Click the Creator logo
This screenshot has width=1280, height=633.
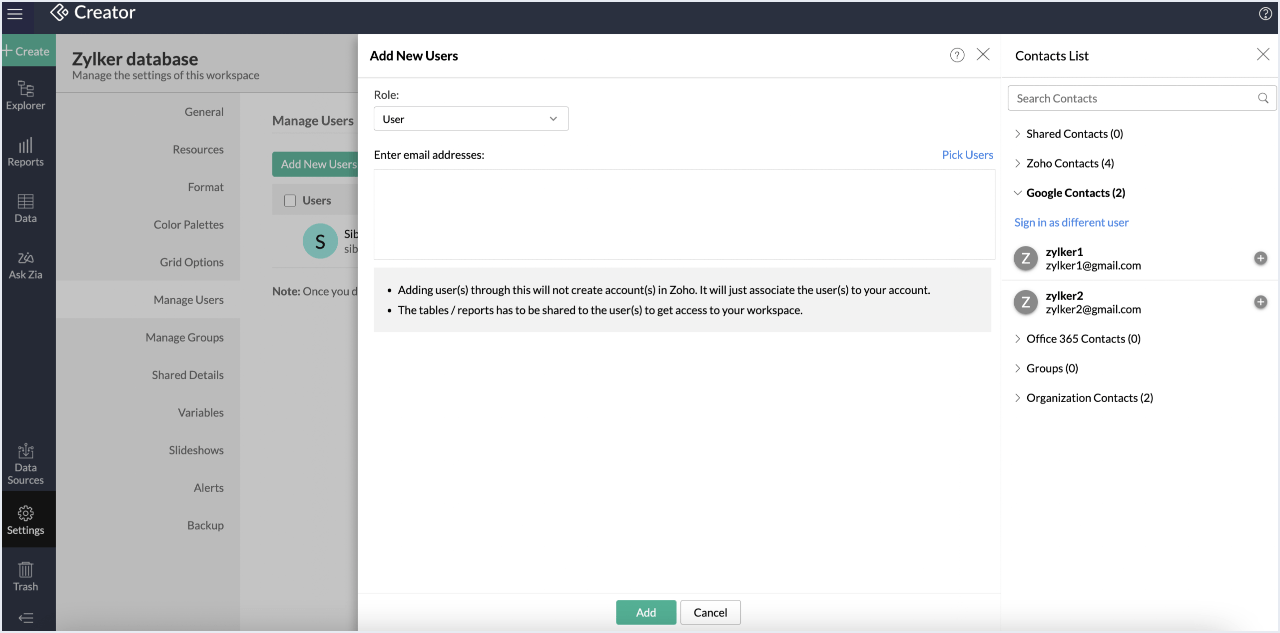coord(93,13)
